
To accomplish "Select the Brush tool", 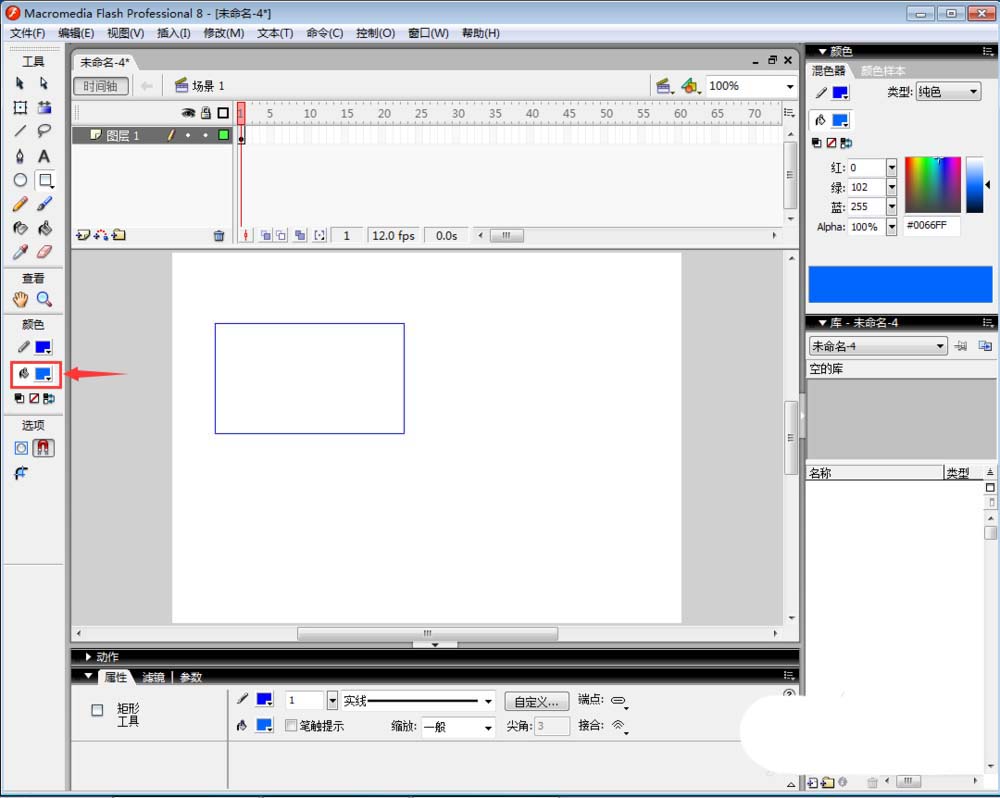I will (44, 204).
